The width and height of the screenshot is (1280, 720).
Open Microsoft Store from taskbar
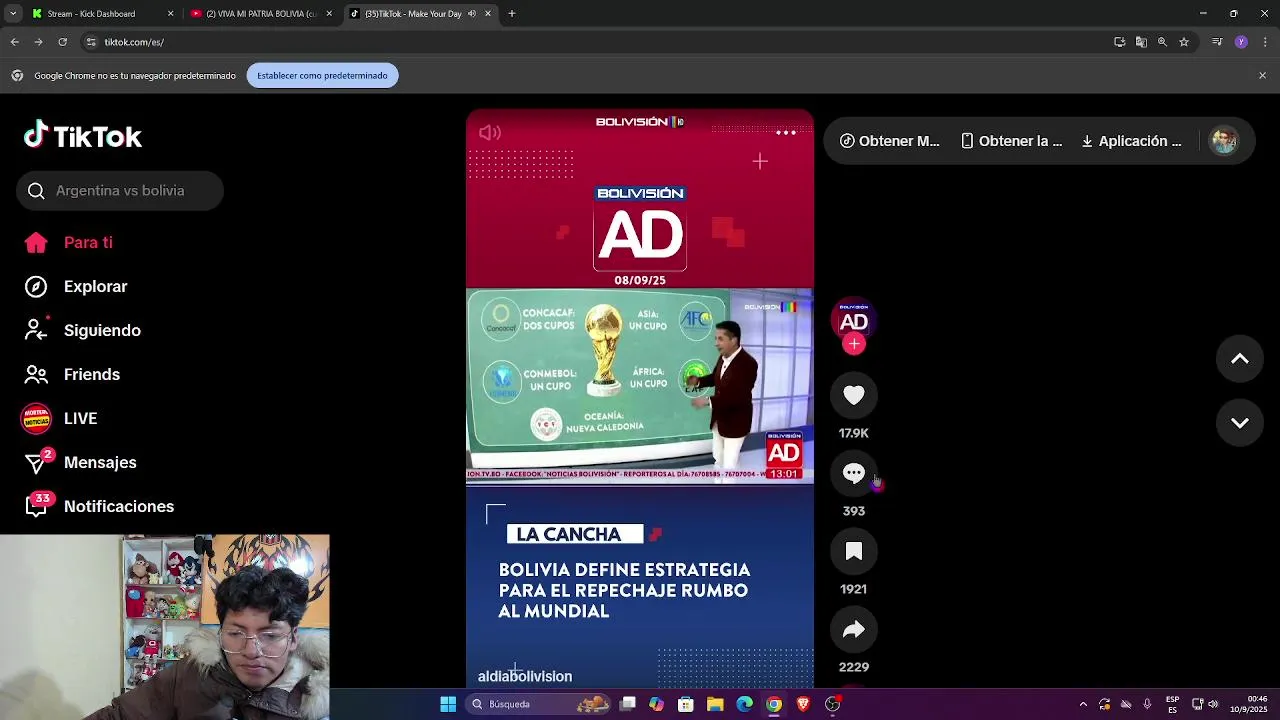686,704
